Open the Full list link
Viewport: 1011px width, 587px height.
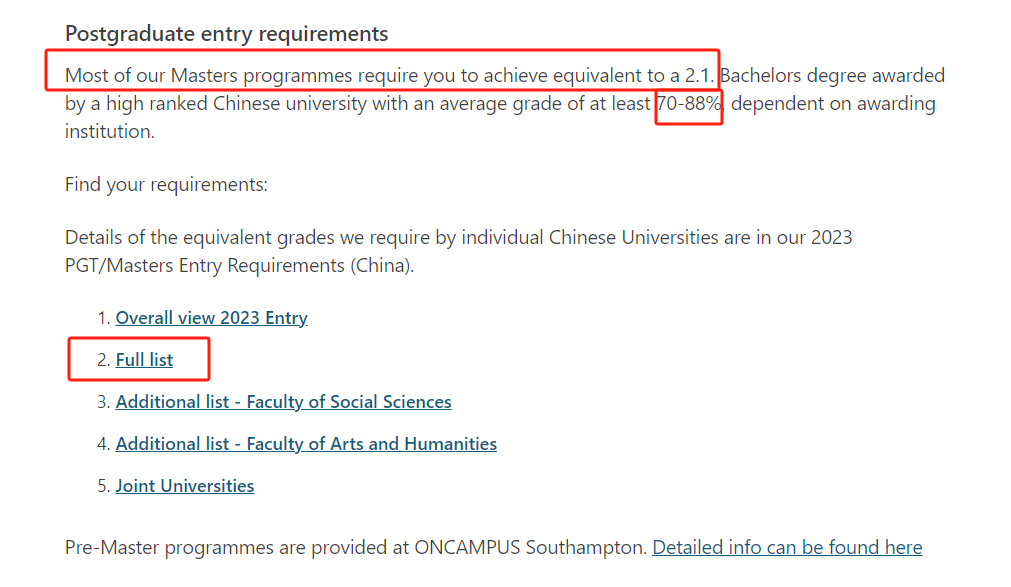(144, 360)
